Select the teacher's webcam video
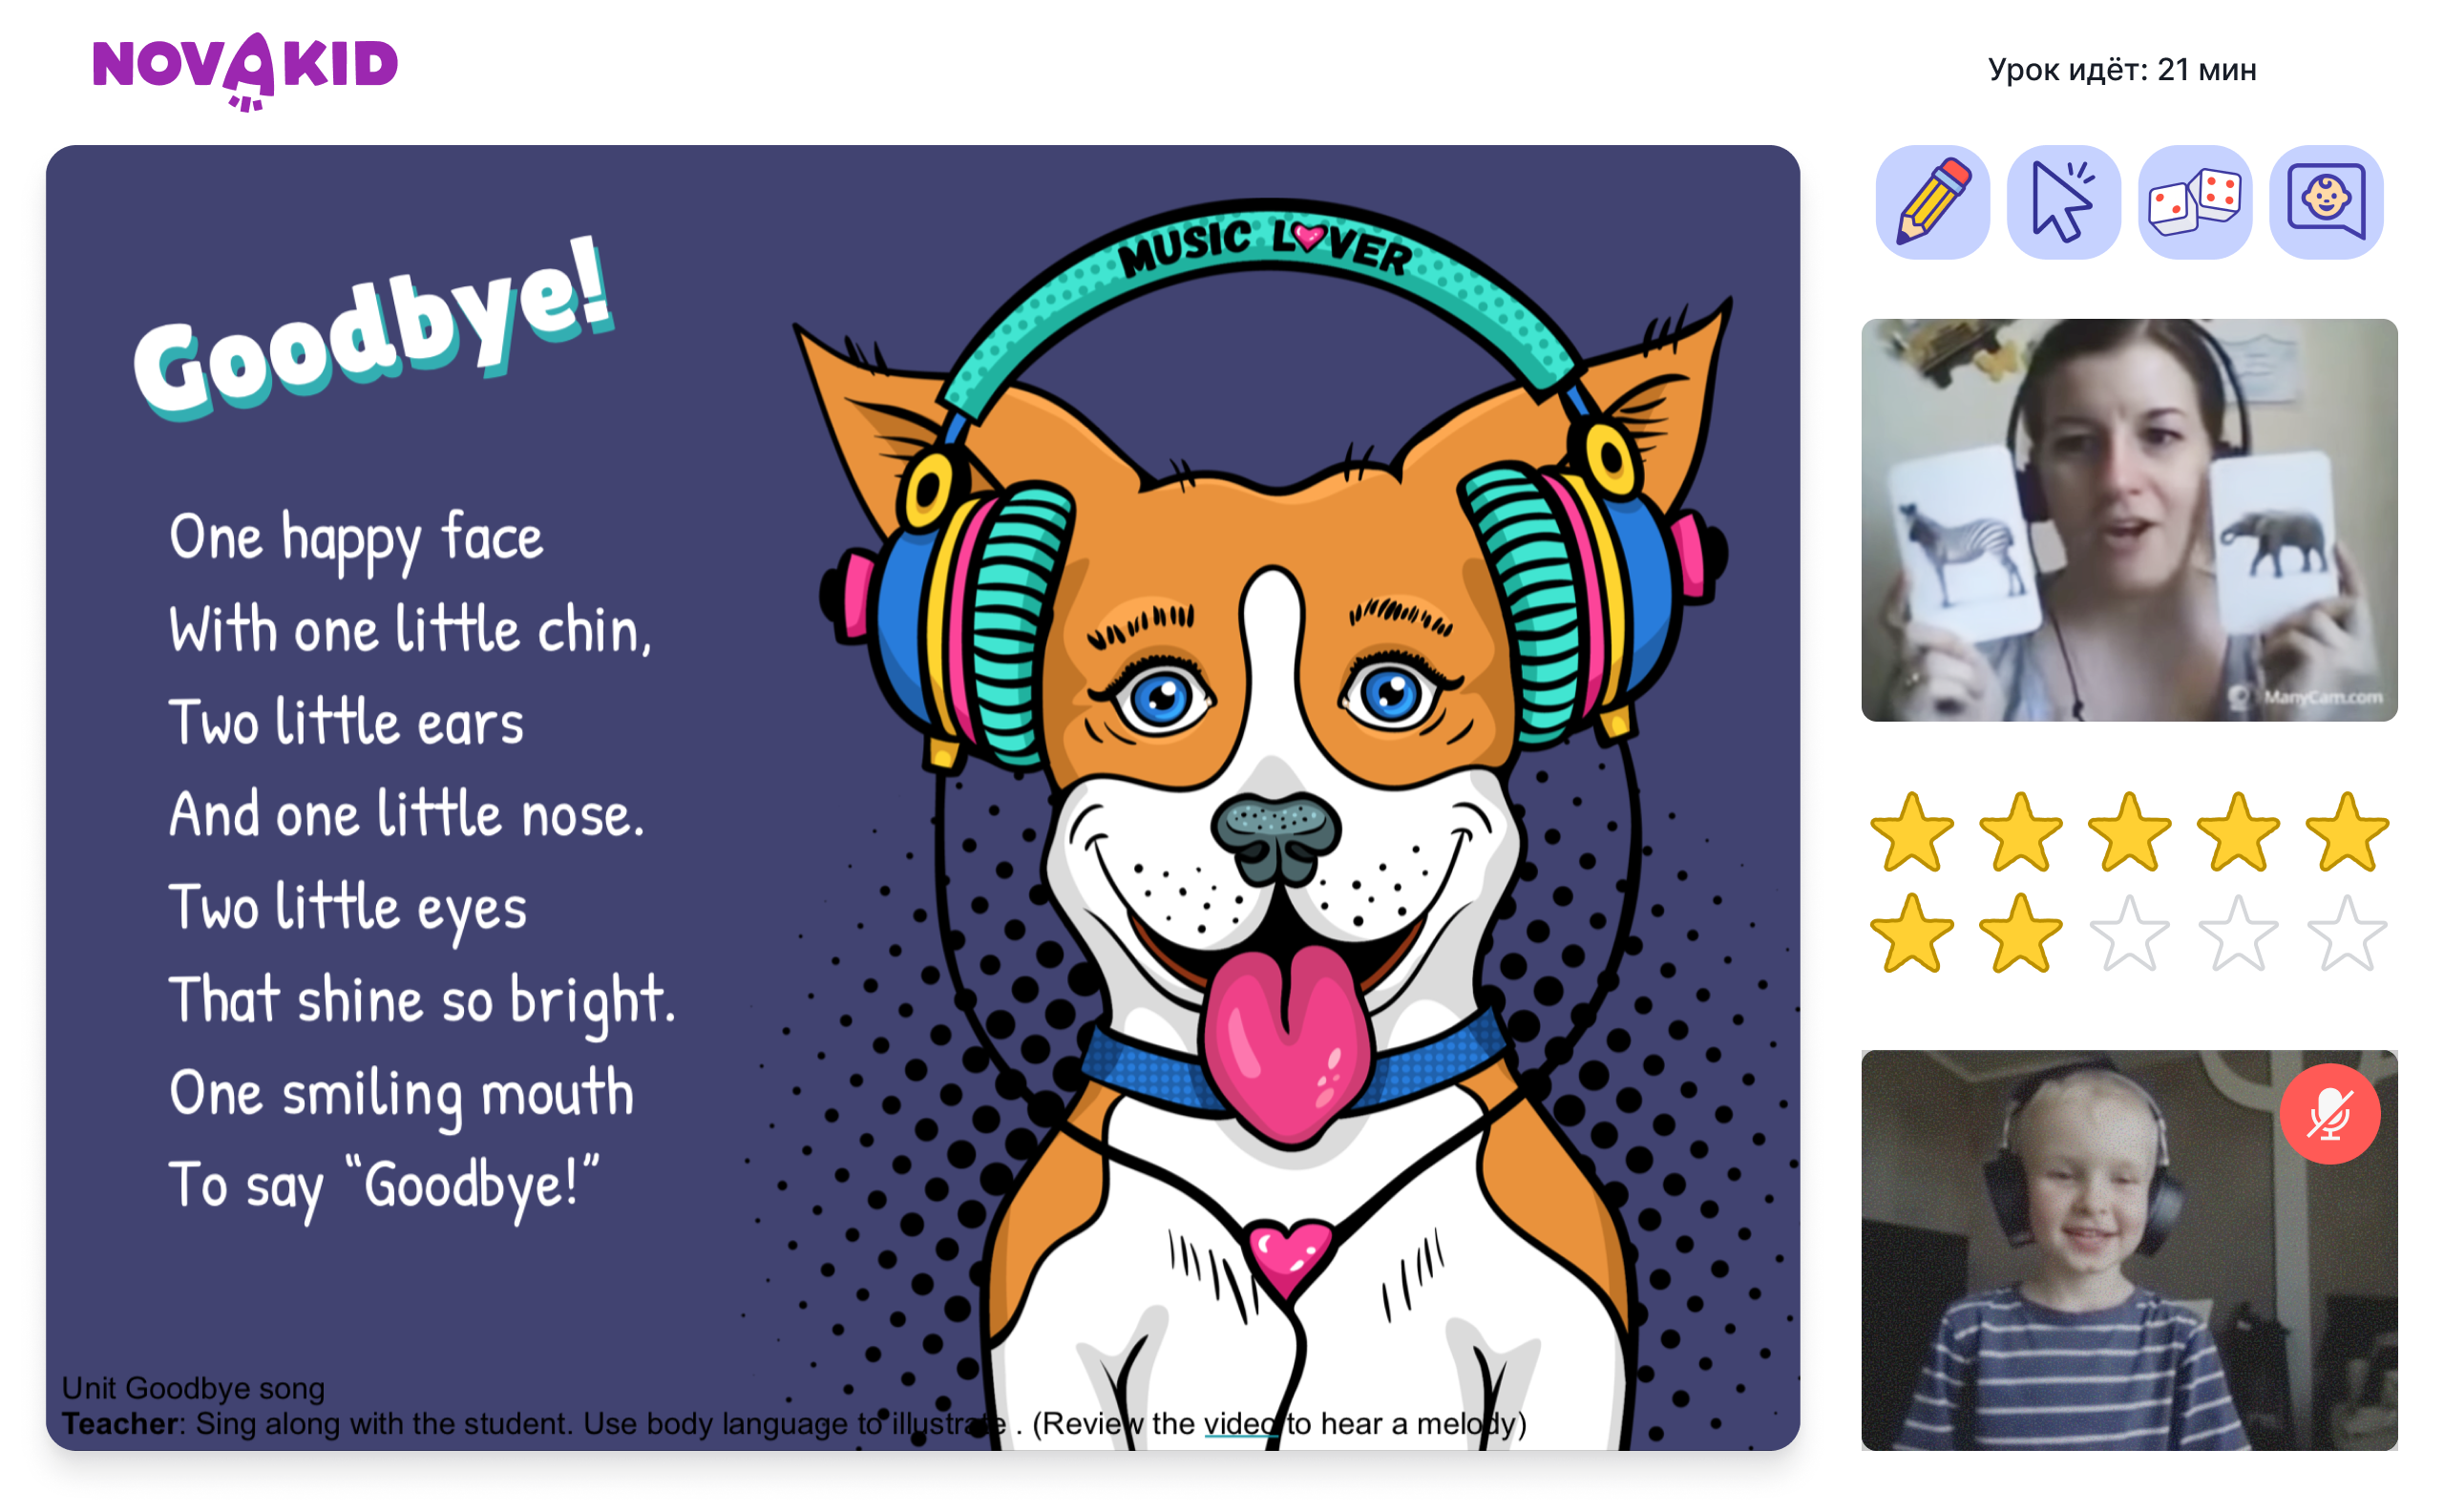2444x1512 pixels. pyautogui.click(x=2129, y=520)
